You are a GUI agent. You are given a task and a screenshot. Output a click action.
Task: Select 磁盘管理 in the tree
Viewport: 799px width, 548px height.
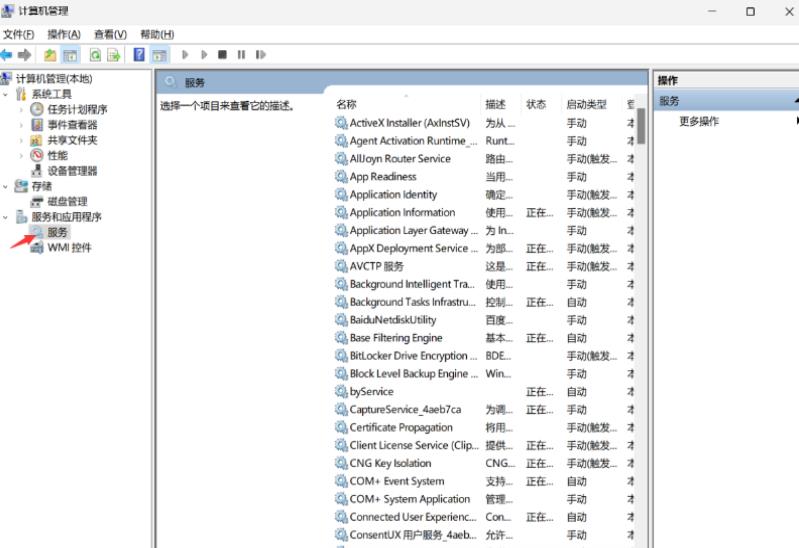(x=67, y=202)
